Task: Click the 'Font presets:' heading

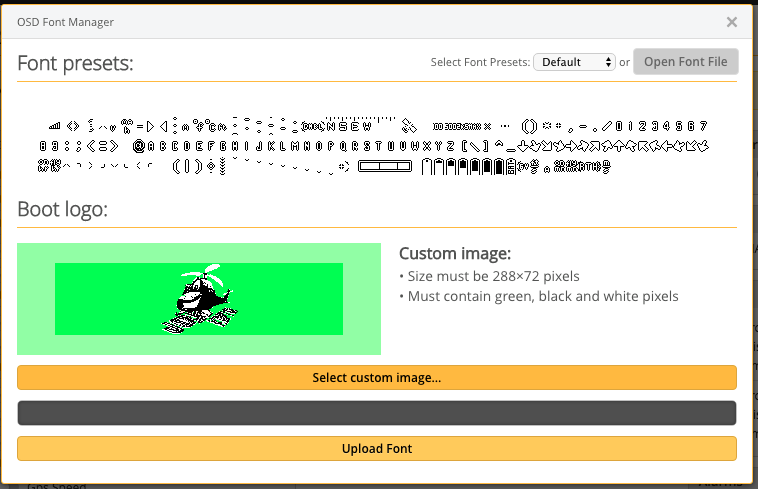Action: pos(75,63)
